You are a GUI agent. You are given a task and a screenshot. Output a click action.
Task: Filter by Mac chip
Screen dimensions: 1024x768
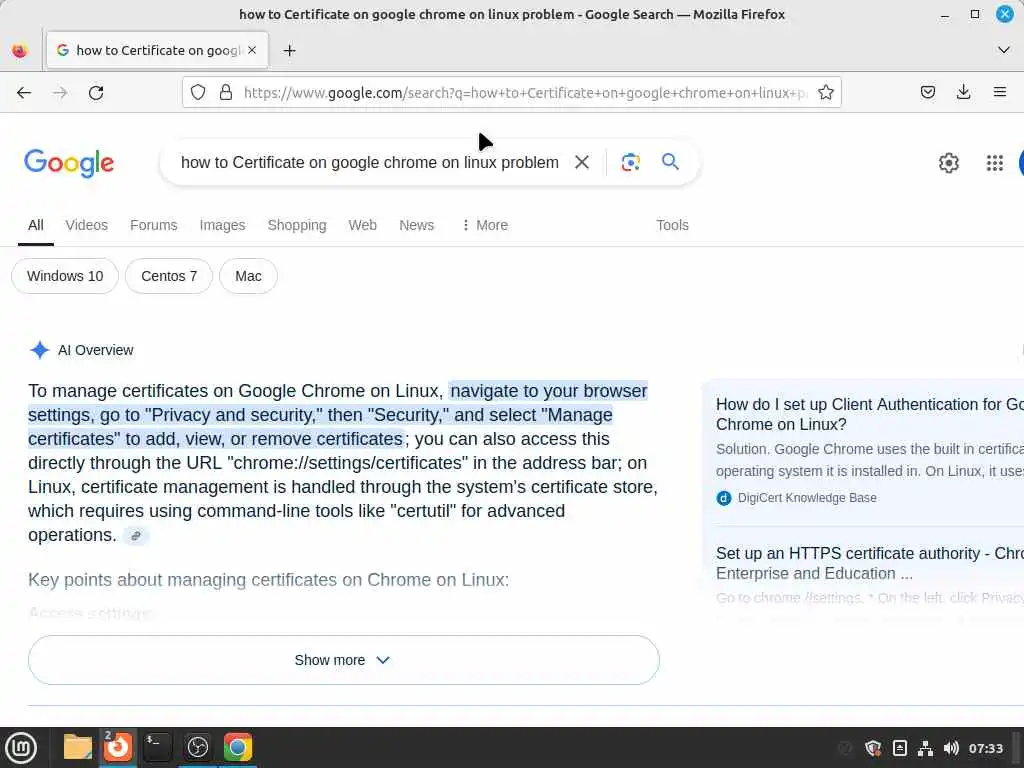click(x=248, y=276)
